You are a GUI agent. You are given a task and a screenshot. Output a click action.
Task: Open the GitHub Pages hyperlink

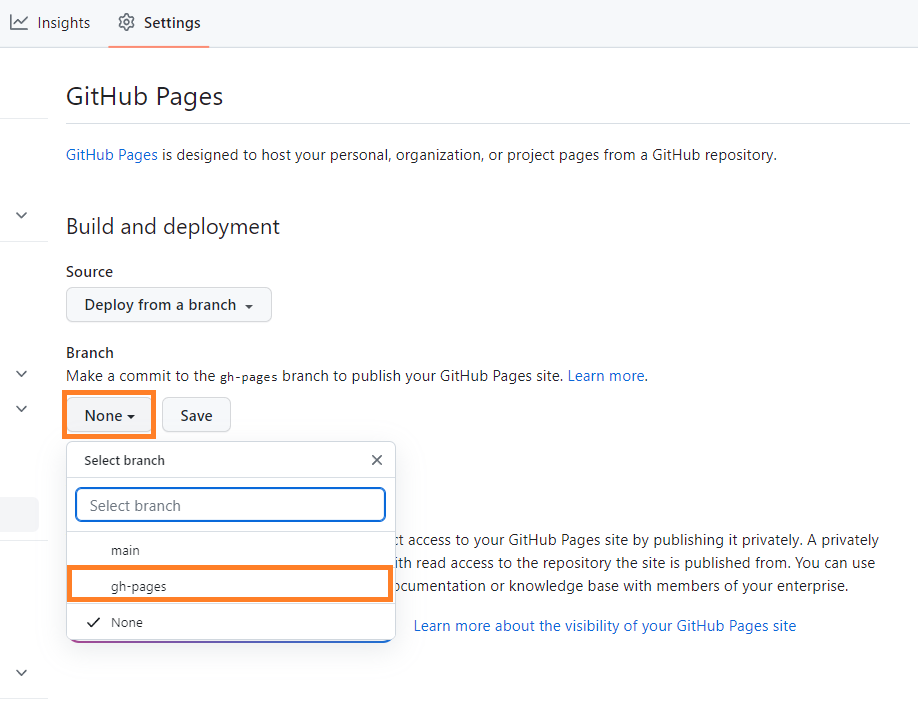tap(111, 154)
